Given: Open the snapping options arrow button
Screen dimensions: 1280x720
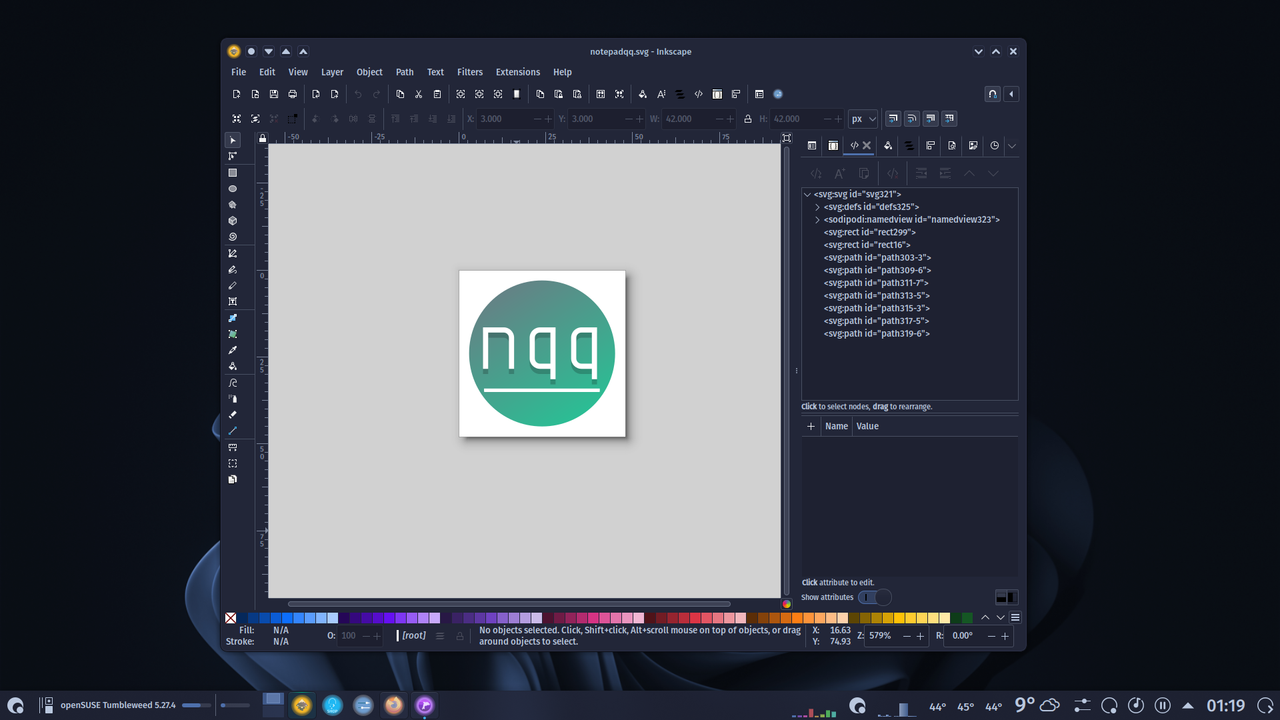Looking at the screenshot, I should [x=1011, y=94].
